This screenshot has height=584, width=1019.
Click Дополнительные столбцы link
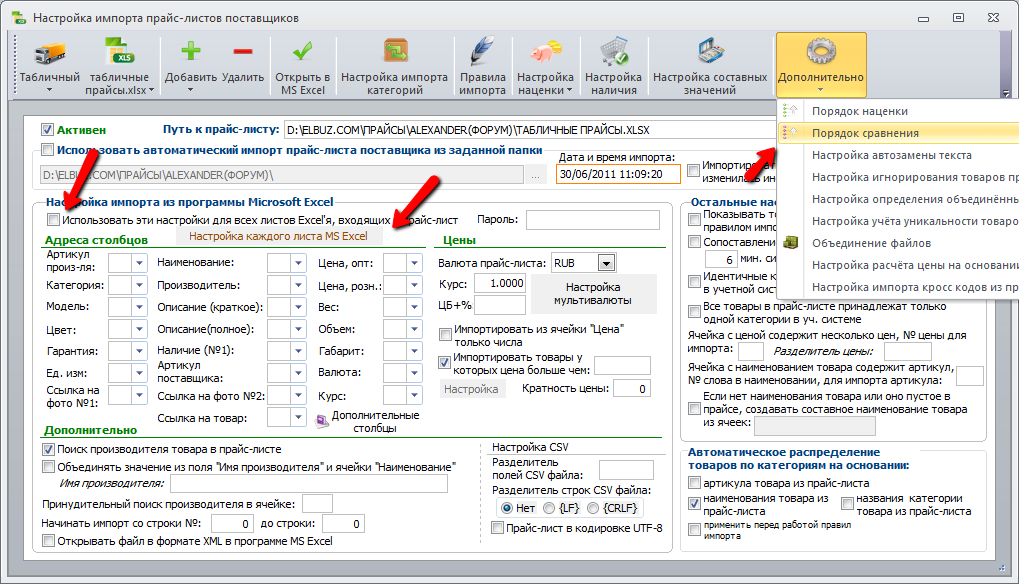pyautogui.click(x=375, y=422)
